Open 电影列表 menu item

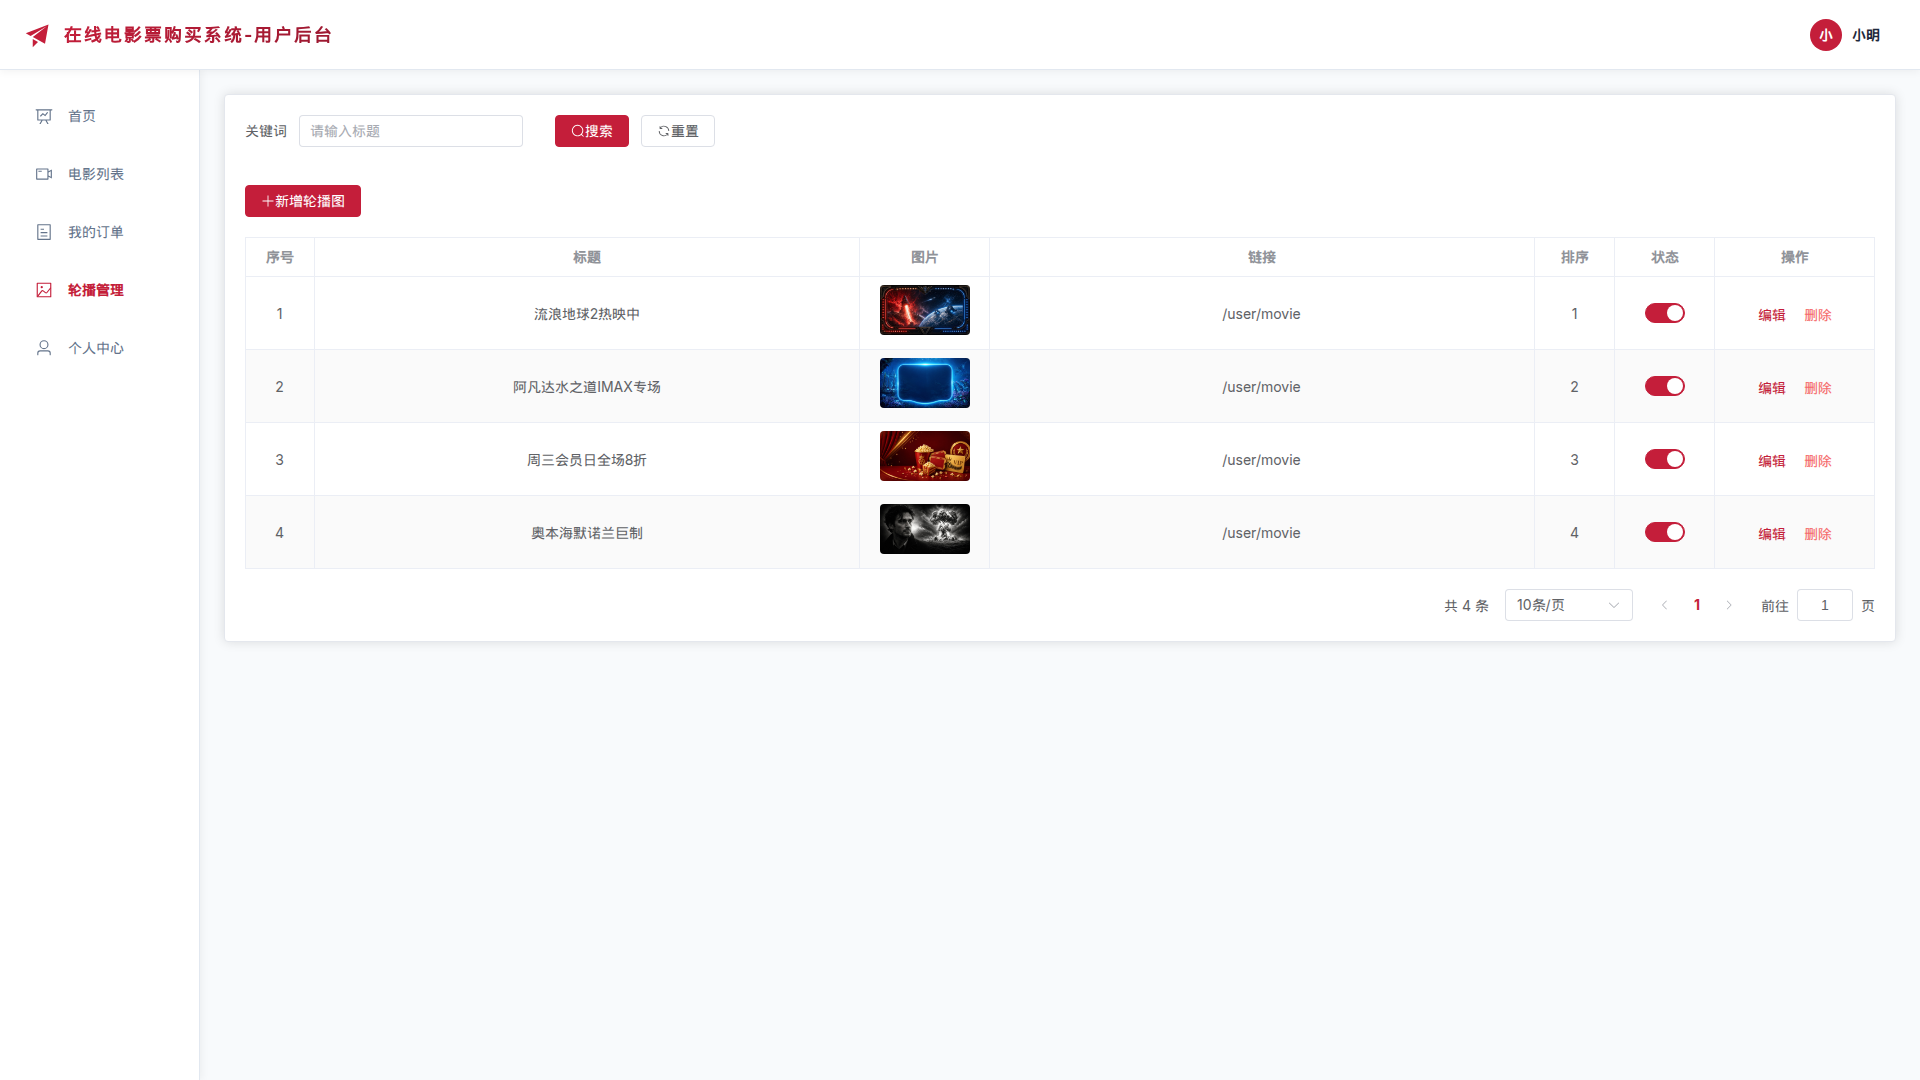100,174
